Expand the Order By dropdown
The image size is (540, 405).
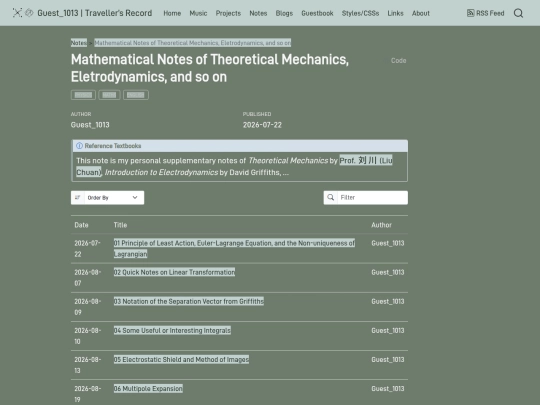[107, 198]
